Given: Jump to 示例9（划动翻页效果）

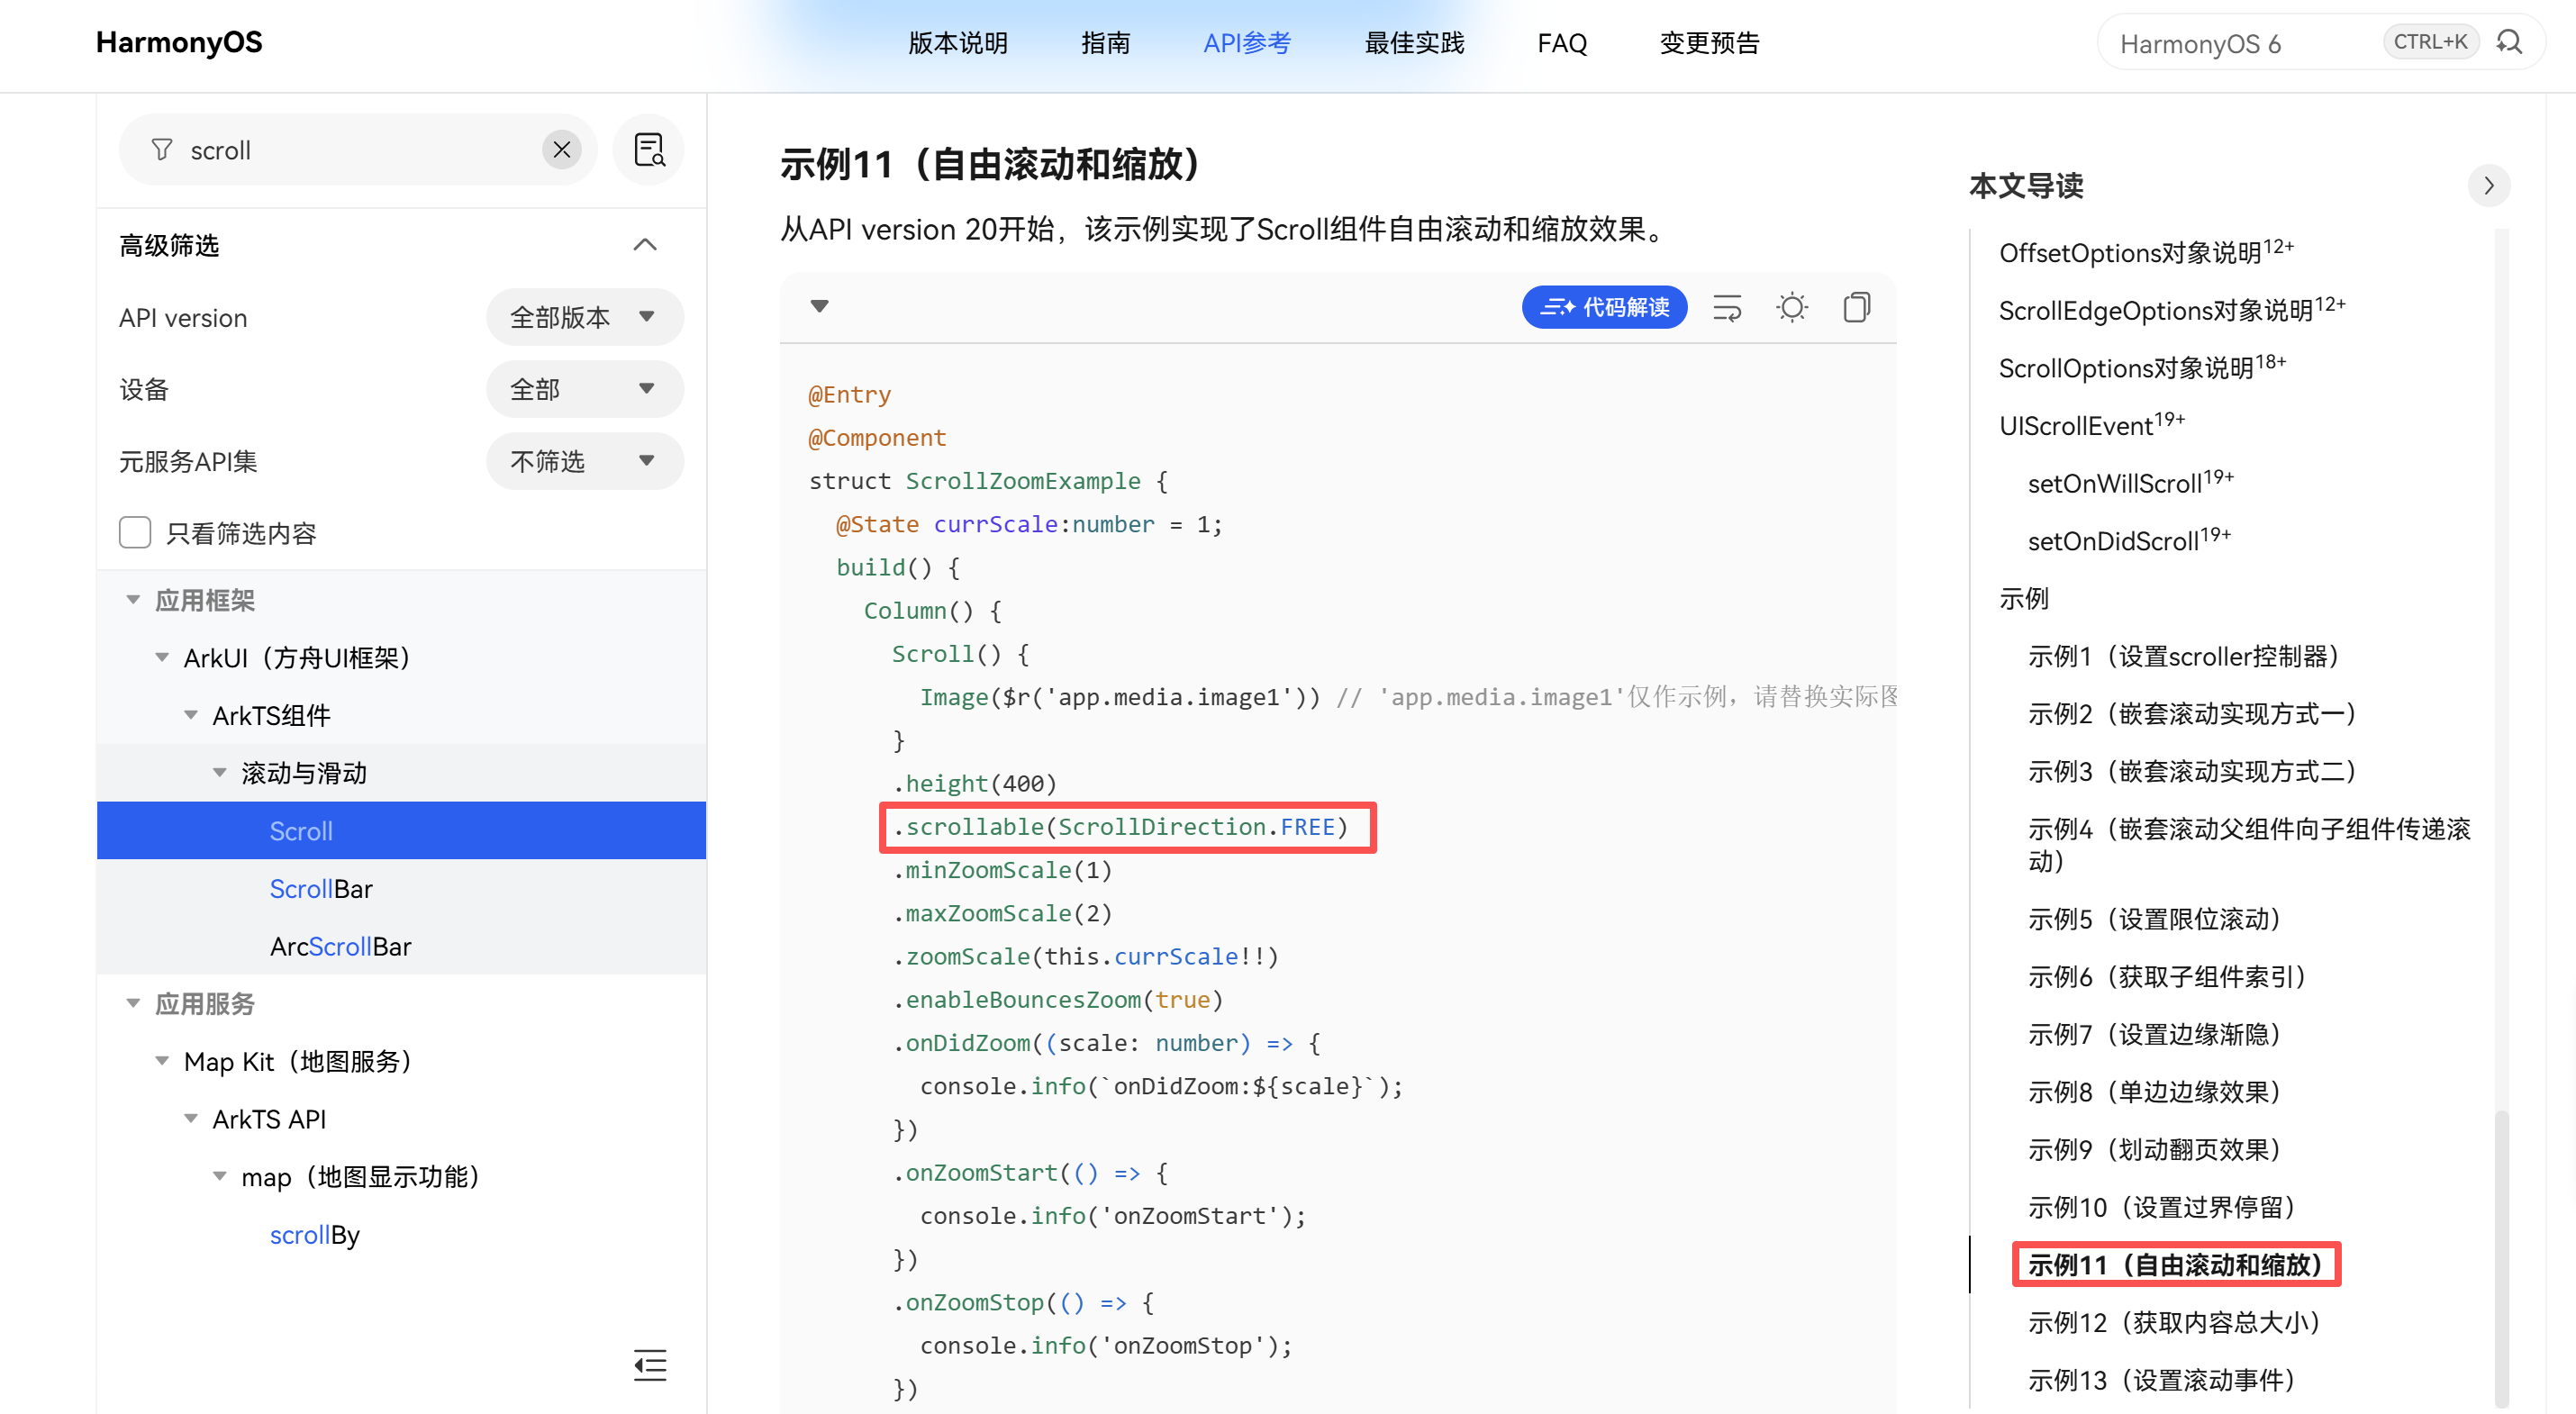Looking at the screenshot, I should click(x=2155, y=1149).
